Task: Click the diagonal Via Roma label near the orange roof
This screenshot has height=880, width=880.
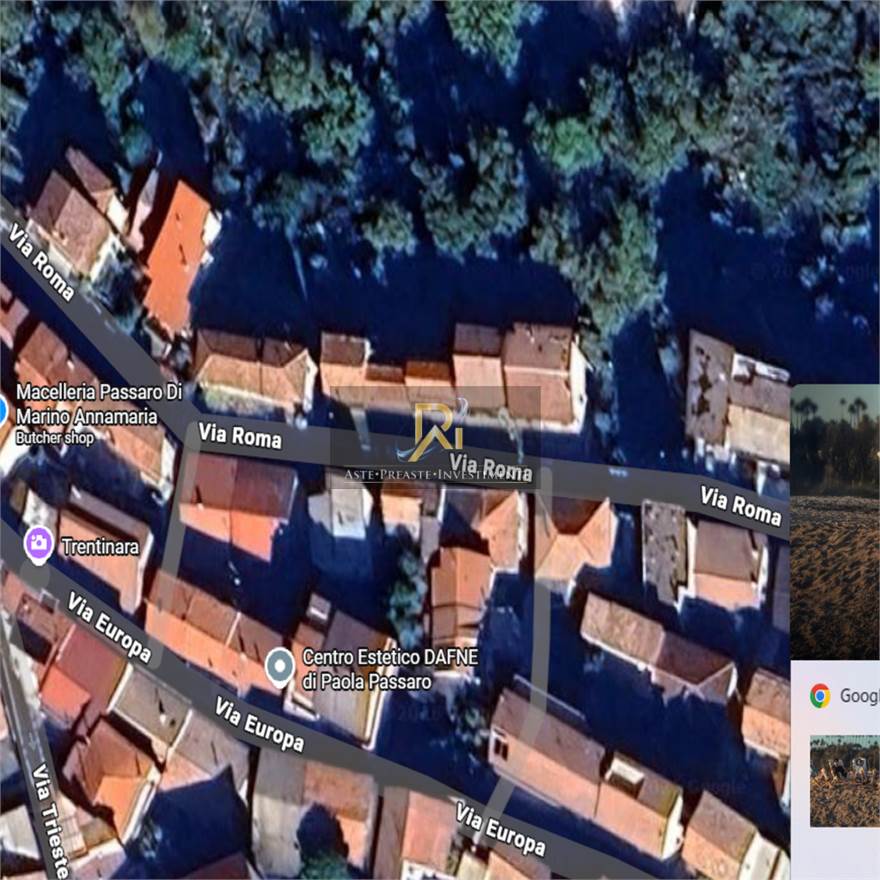Action: point(42,261)
